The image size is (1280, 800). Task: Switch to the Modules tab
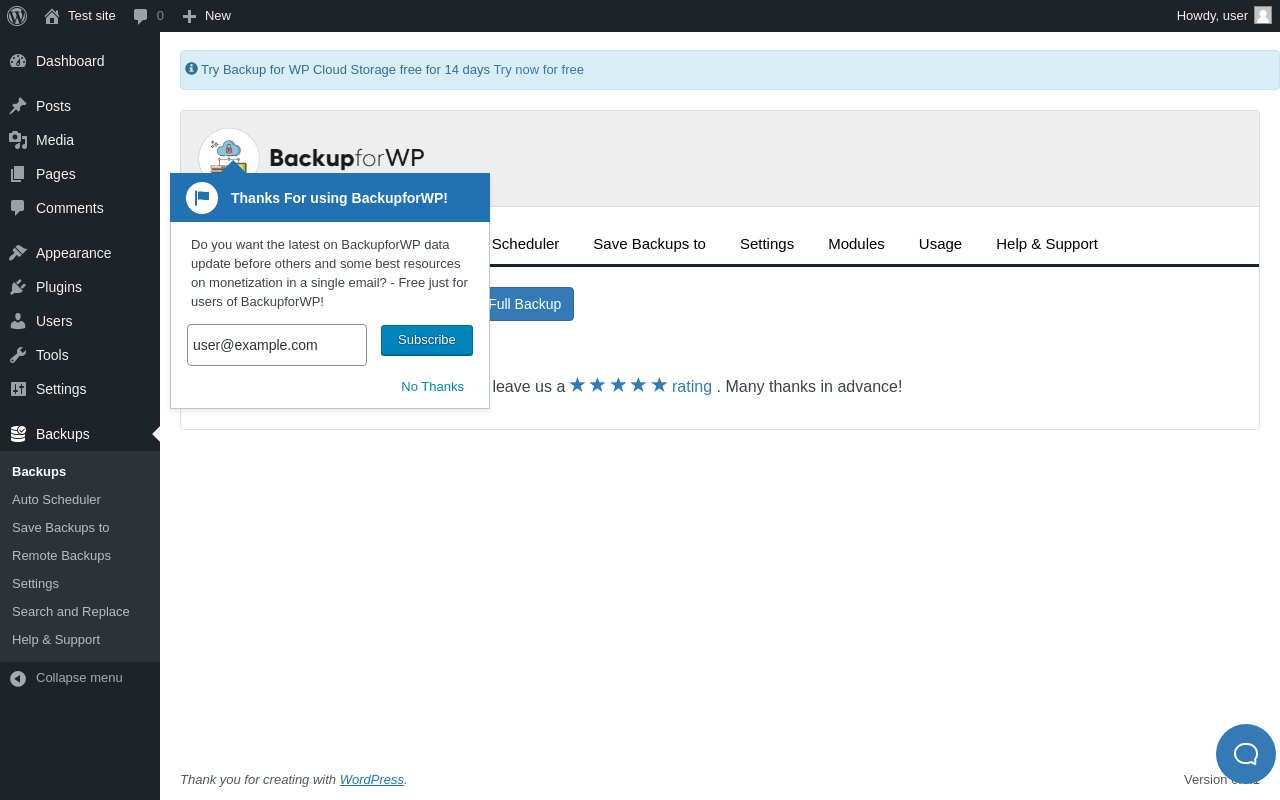click(x=856, y=243)
